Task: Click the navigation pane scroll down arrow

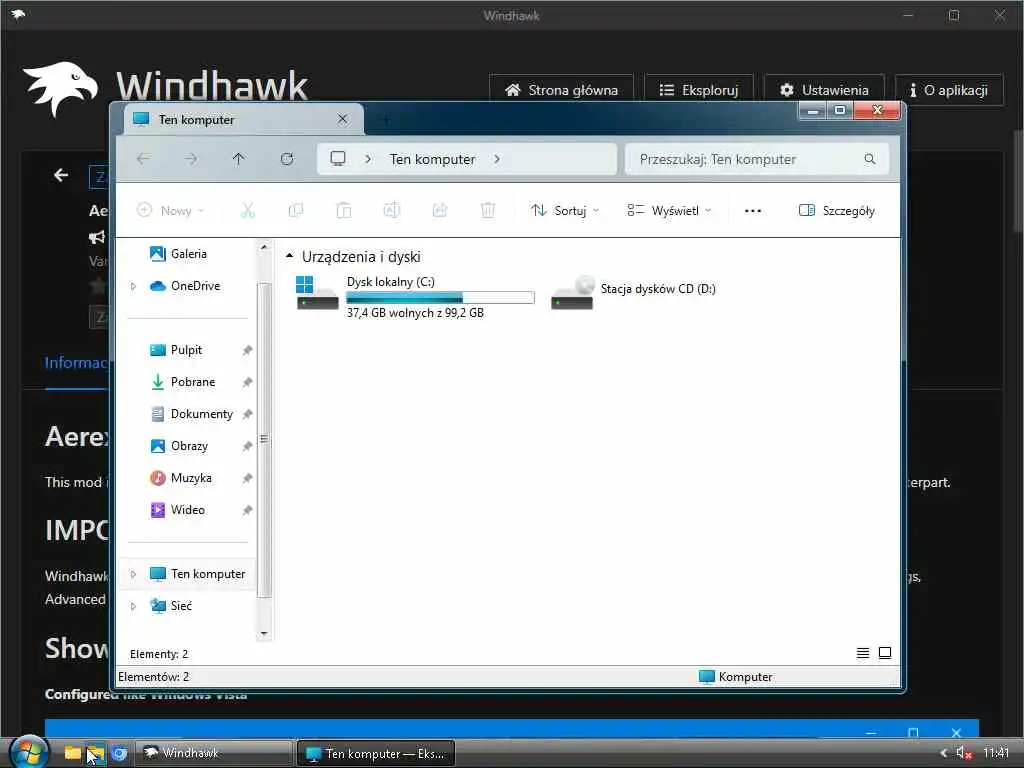Action: pyautogui.click(x=264, y=633)
